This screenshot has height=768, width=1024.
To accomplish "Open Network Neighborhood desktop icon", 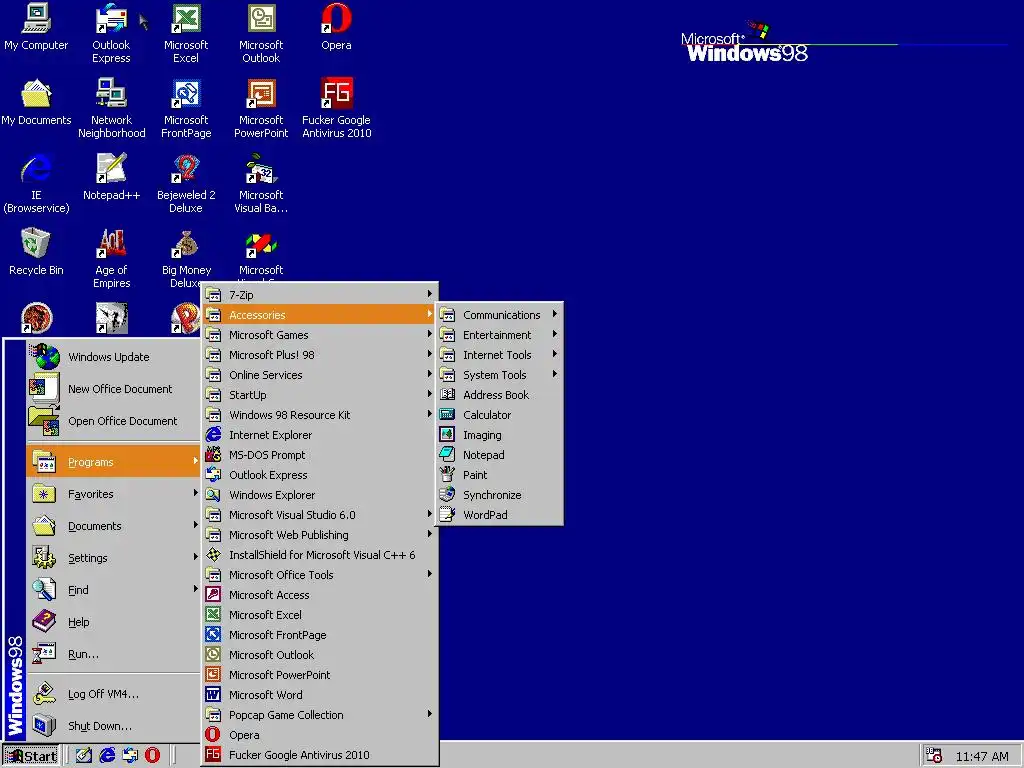I will pyautogui.click(x=111, y=109).
